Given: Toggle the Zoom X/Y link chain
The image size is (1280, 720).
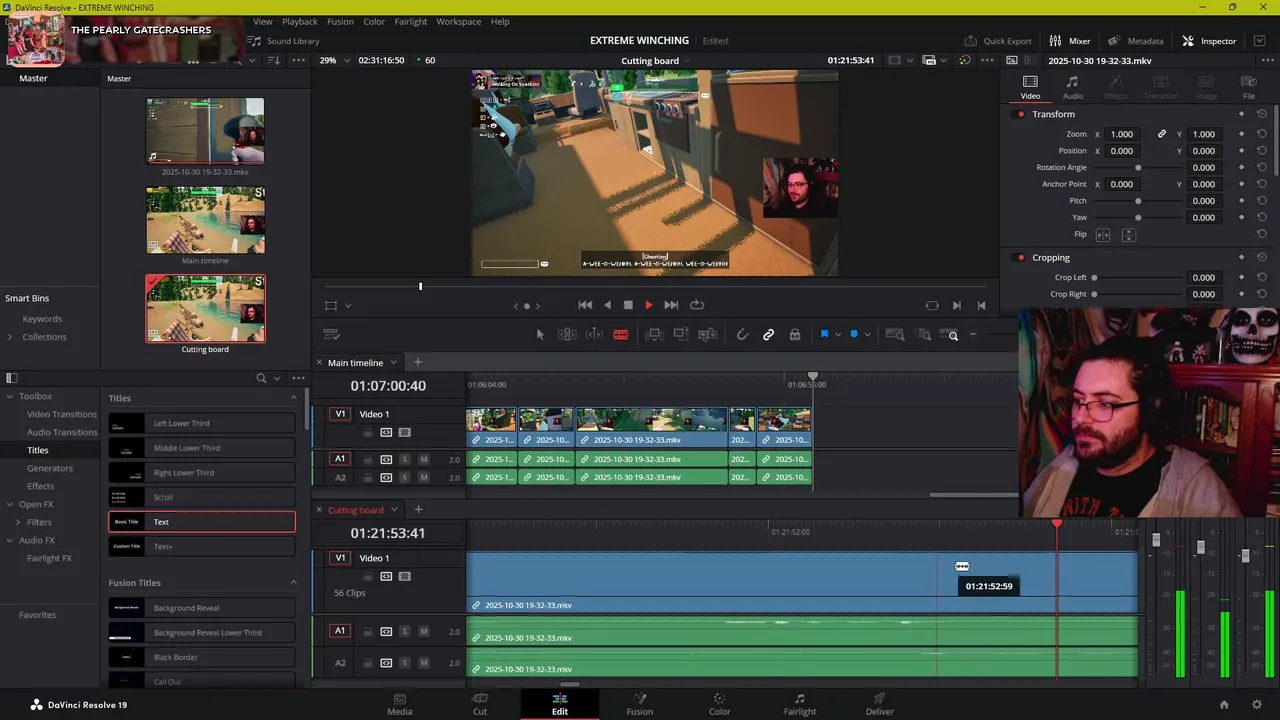Looking at the screenshot, I should (1162, 134).
